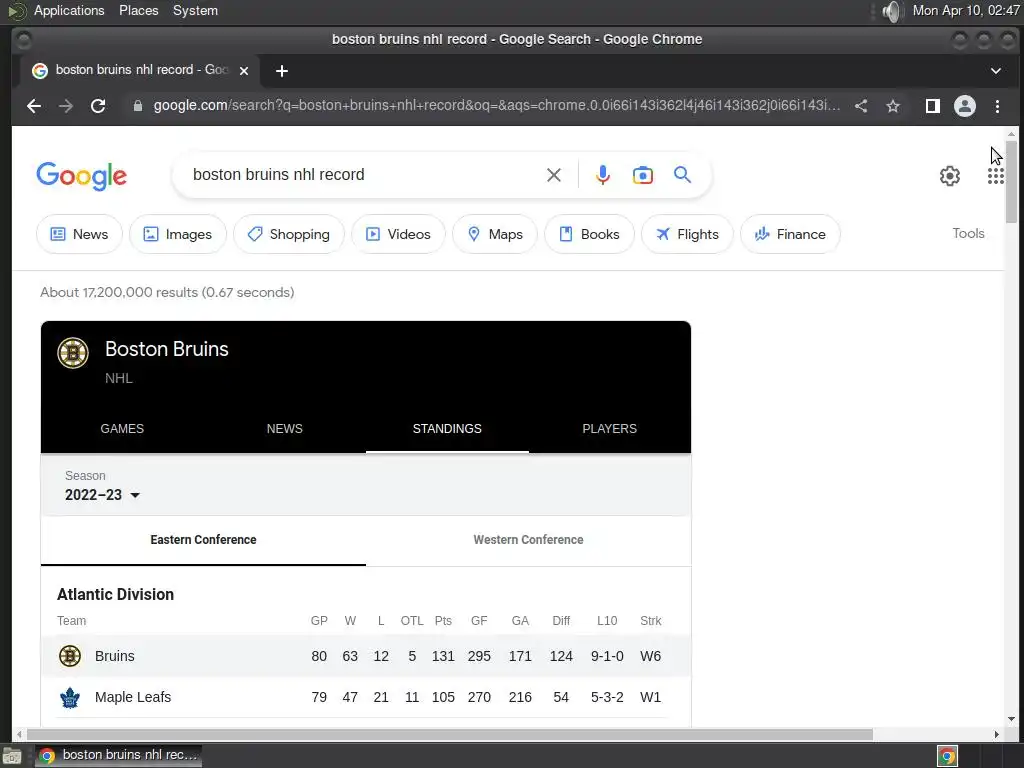The height and width of the screenshot is (768, 1024).
Task: Filter results by News
Action: click(x=79, y=234)
